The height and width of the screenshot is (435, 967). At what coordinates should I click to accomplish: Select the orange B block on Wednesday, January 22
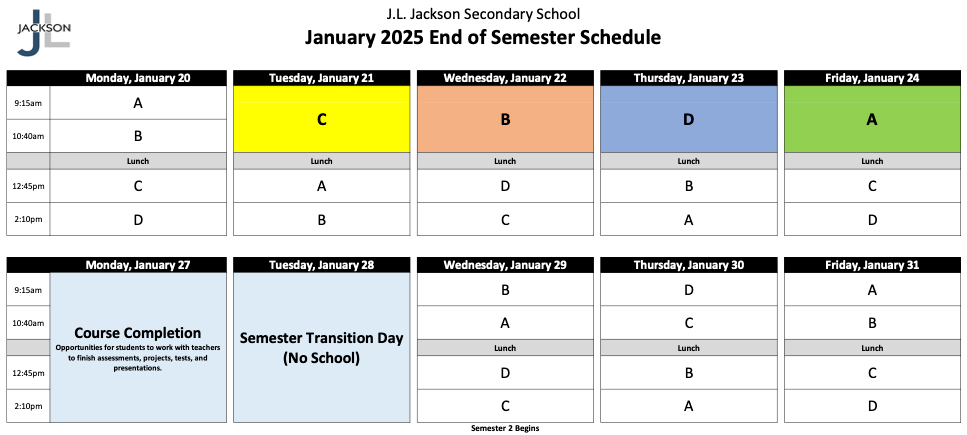(x=505, y=119)
